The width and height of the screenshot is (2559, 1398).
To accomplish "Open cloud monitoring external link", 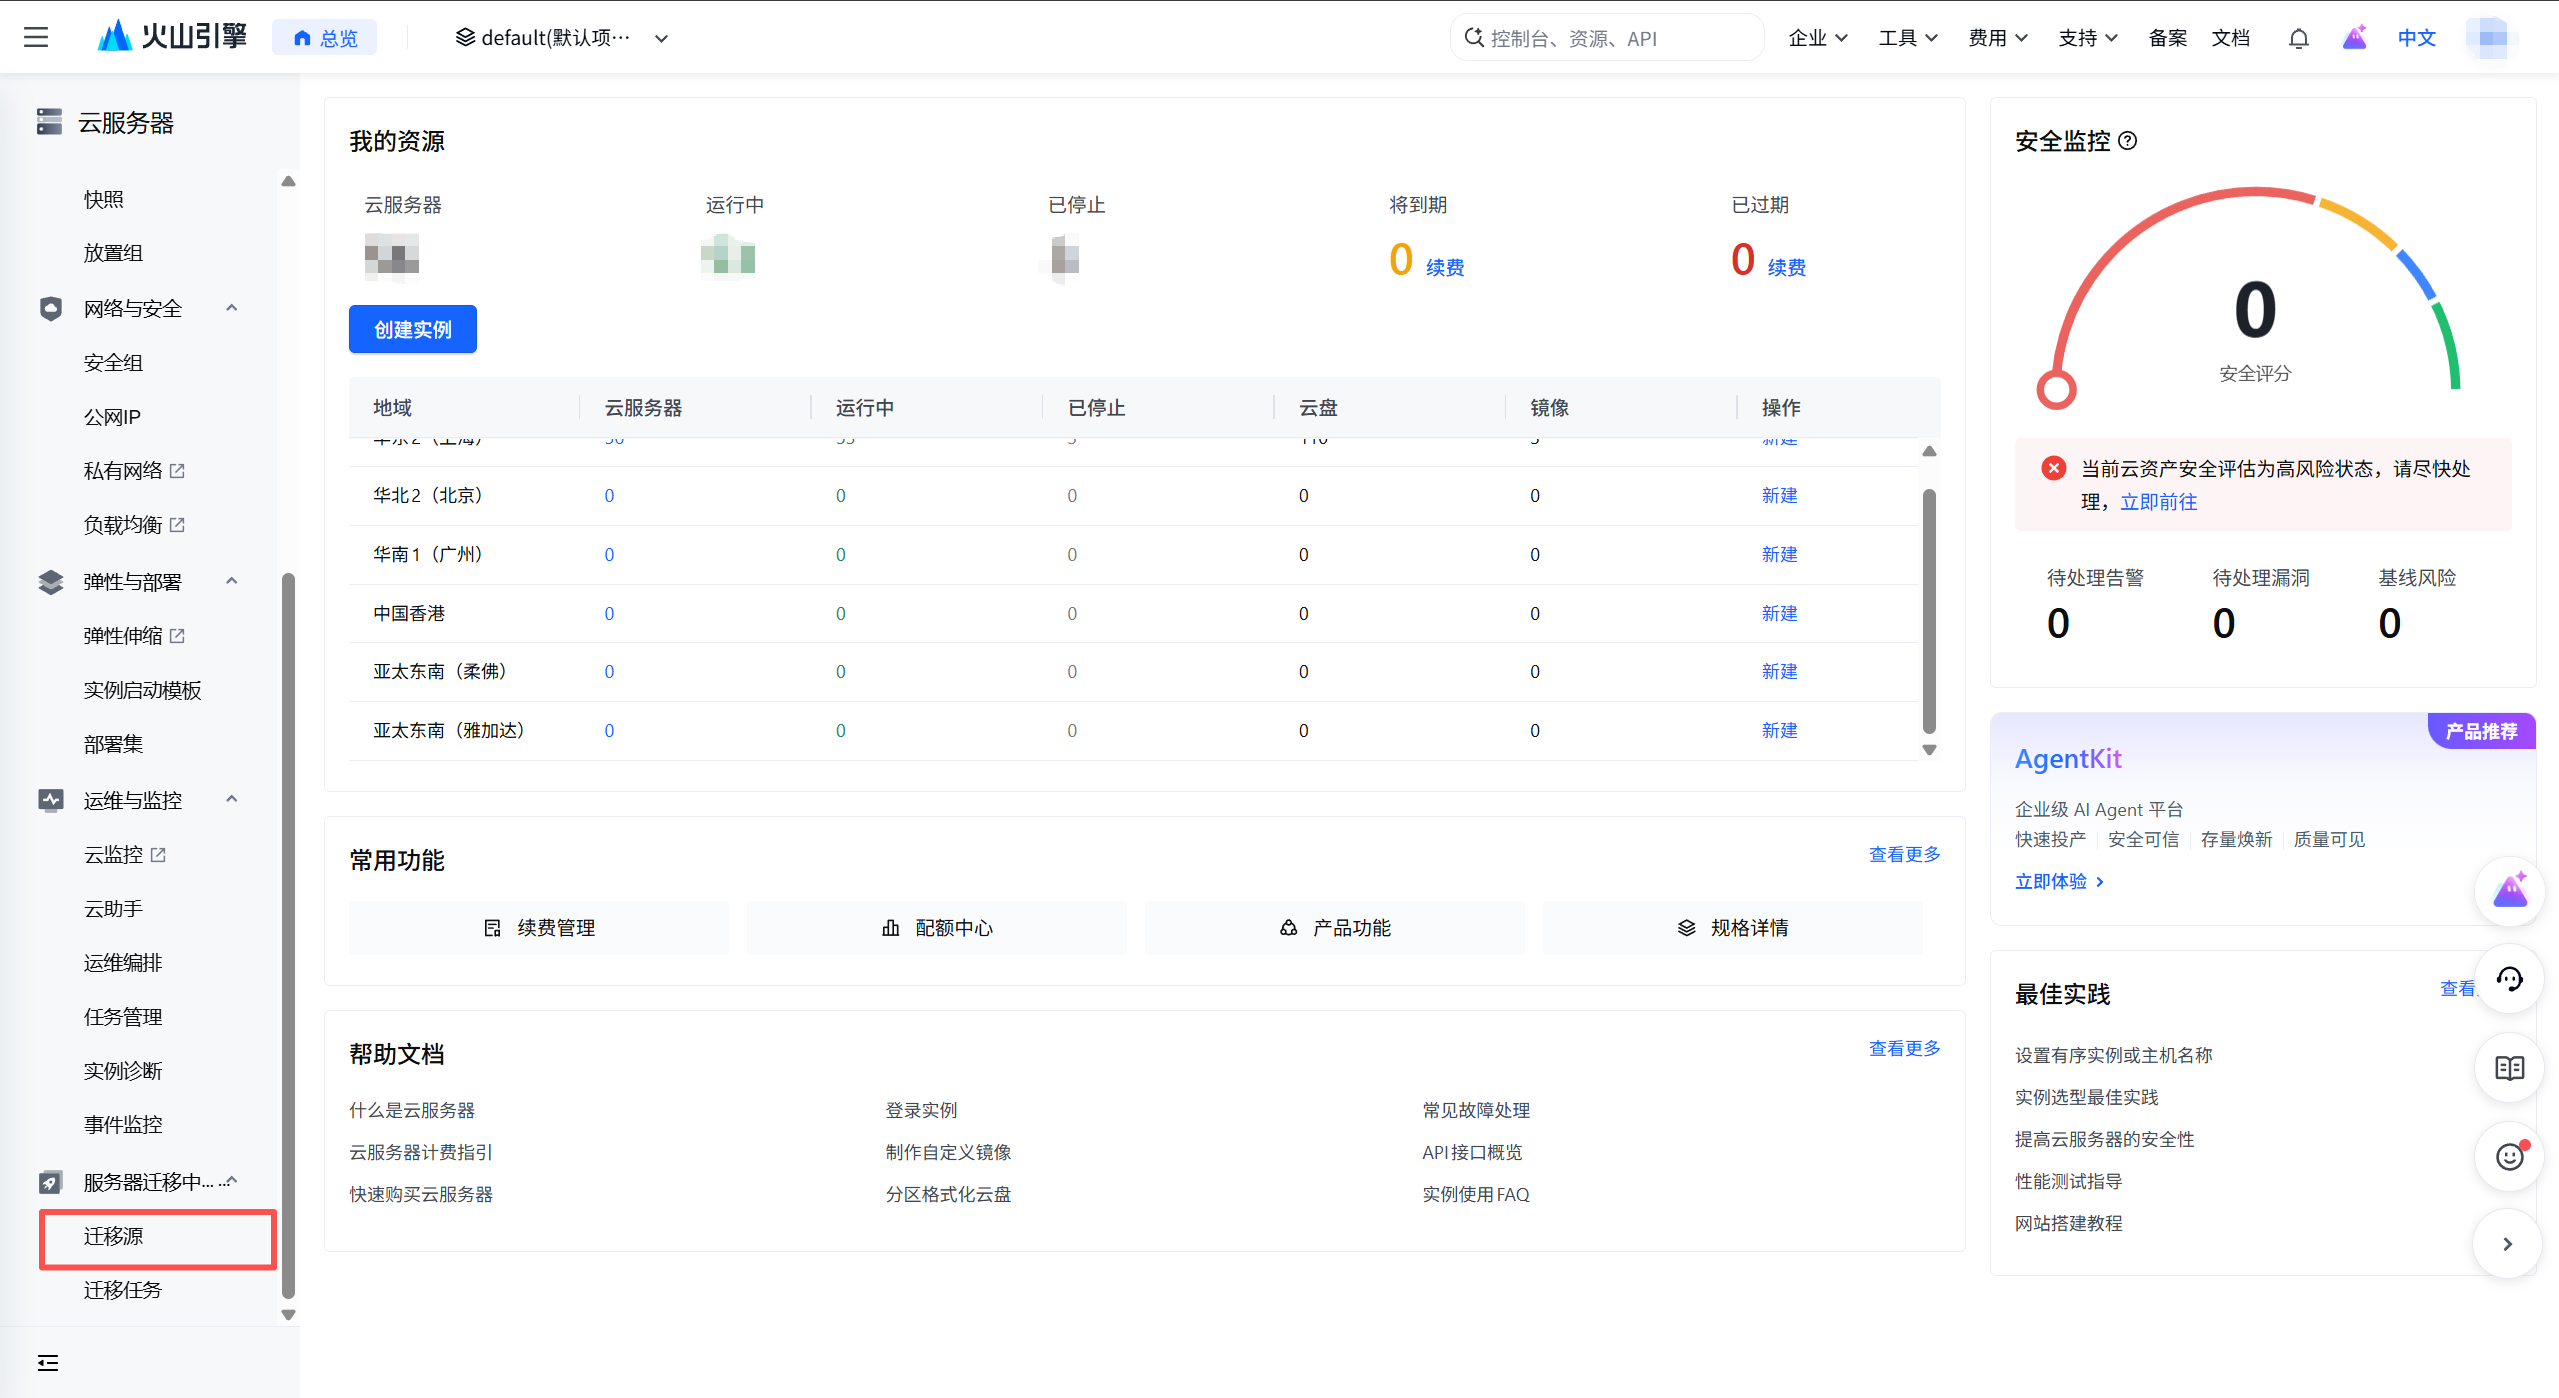I will click(x=158, y=854).
